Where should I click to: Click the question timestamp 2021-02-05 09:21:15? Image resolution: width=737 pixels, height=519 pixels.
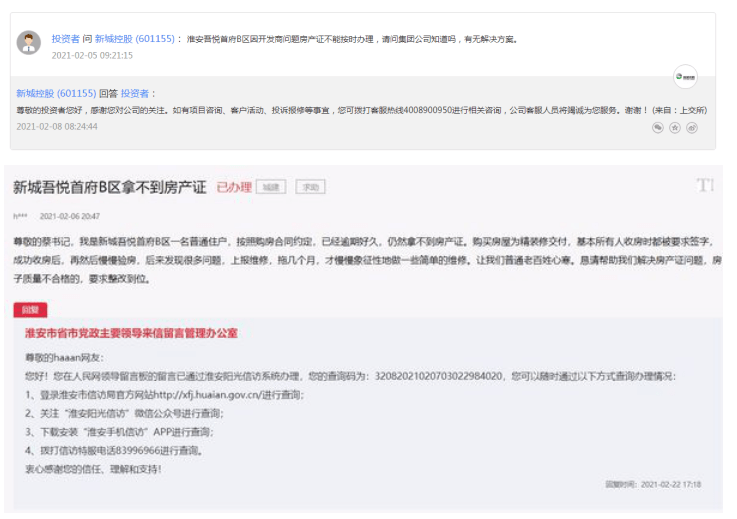point(92,56)
